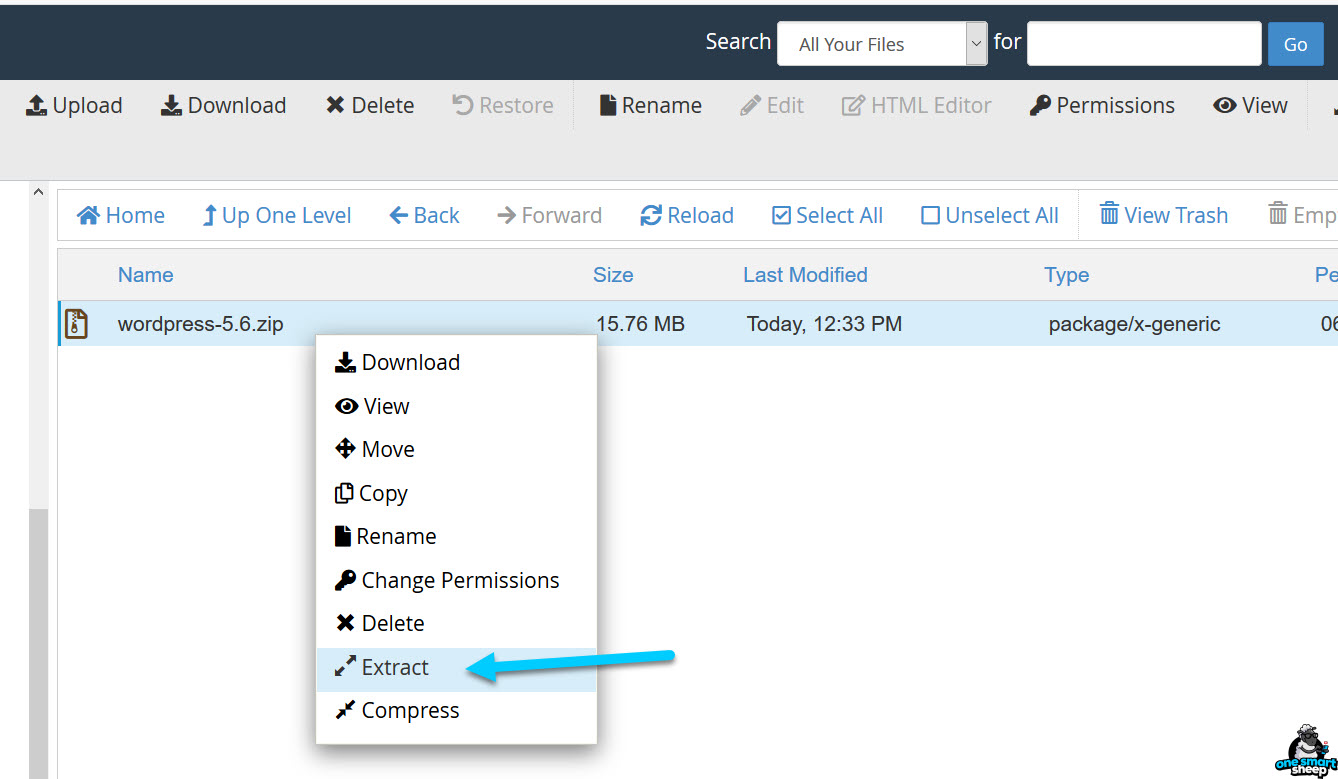Click the Permissions toolbar button
This screenshot has height=779, width=1338.
pos(1102,105)
